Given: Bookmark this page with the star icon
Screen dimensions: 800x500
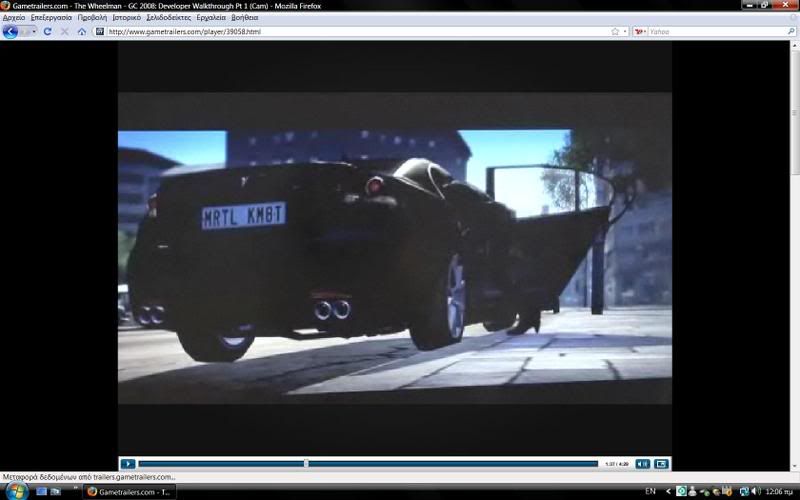Looking at the screenshot, I should [615, 32].
